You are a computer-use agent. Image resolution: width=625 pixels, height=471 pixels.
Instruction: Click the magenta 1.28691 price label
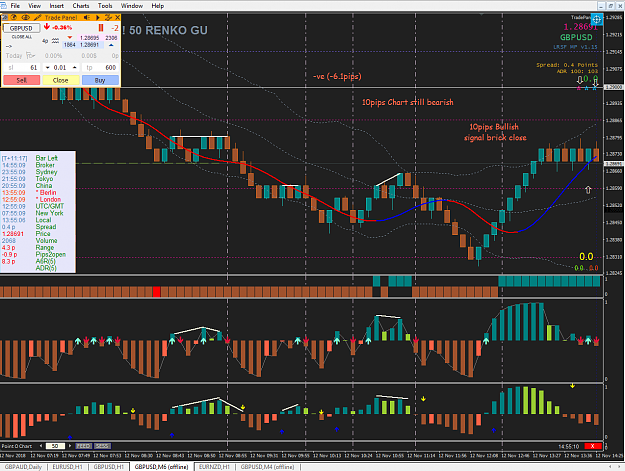[x=580, y=27]
